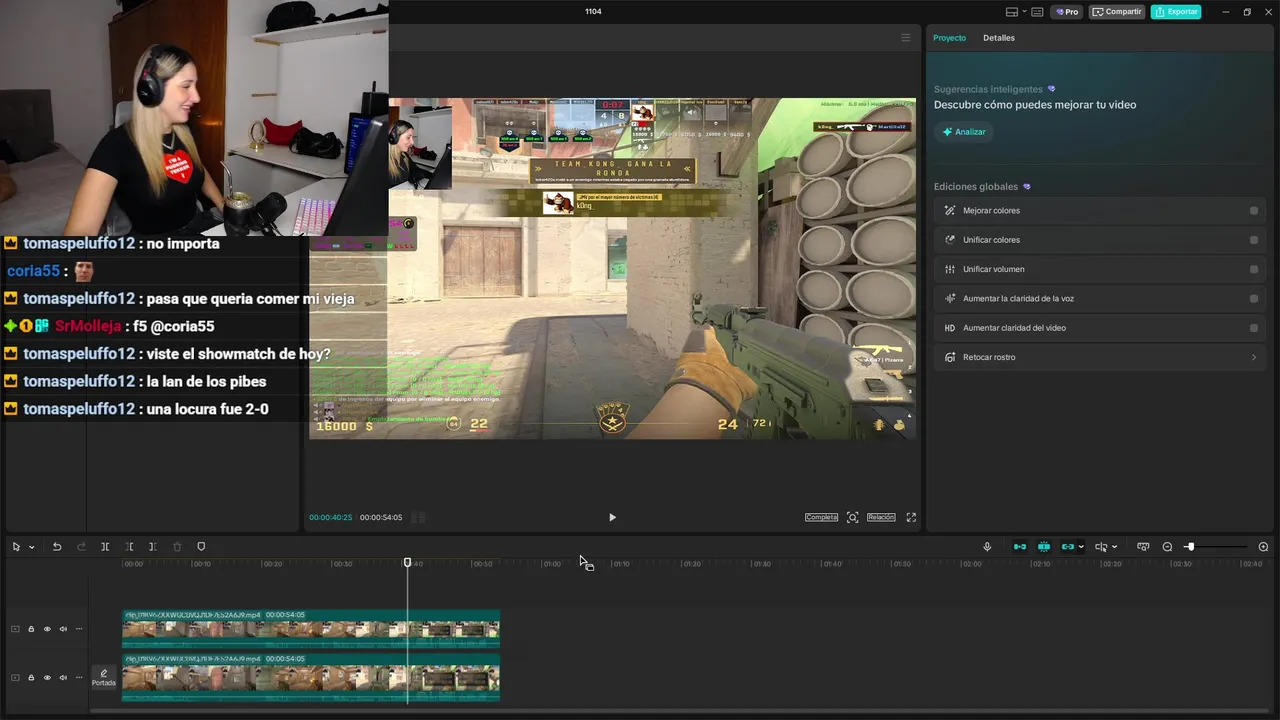Viewport: 1280px width, 720px height.
Task: Click the HD video clarity icon
Action: 950,328
